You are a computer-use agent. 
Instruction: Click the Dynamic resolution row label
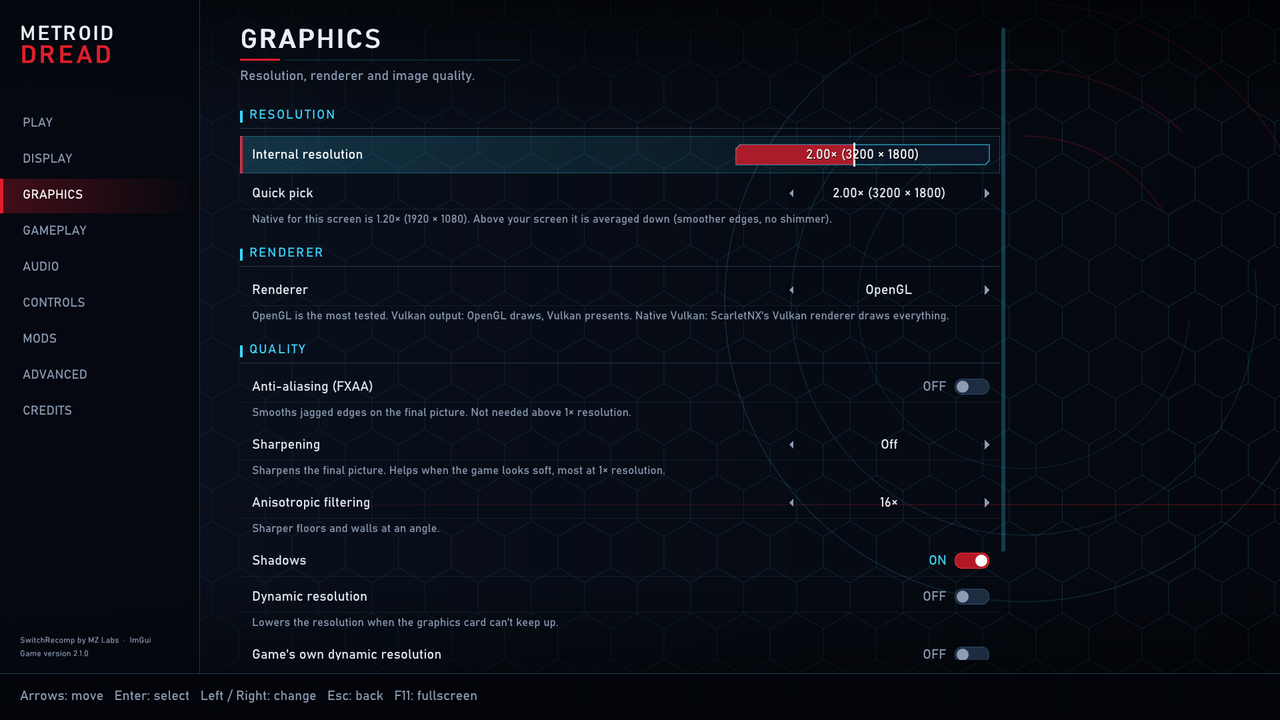pos(309,597)
